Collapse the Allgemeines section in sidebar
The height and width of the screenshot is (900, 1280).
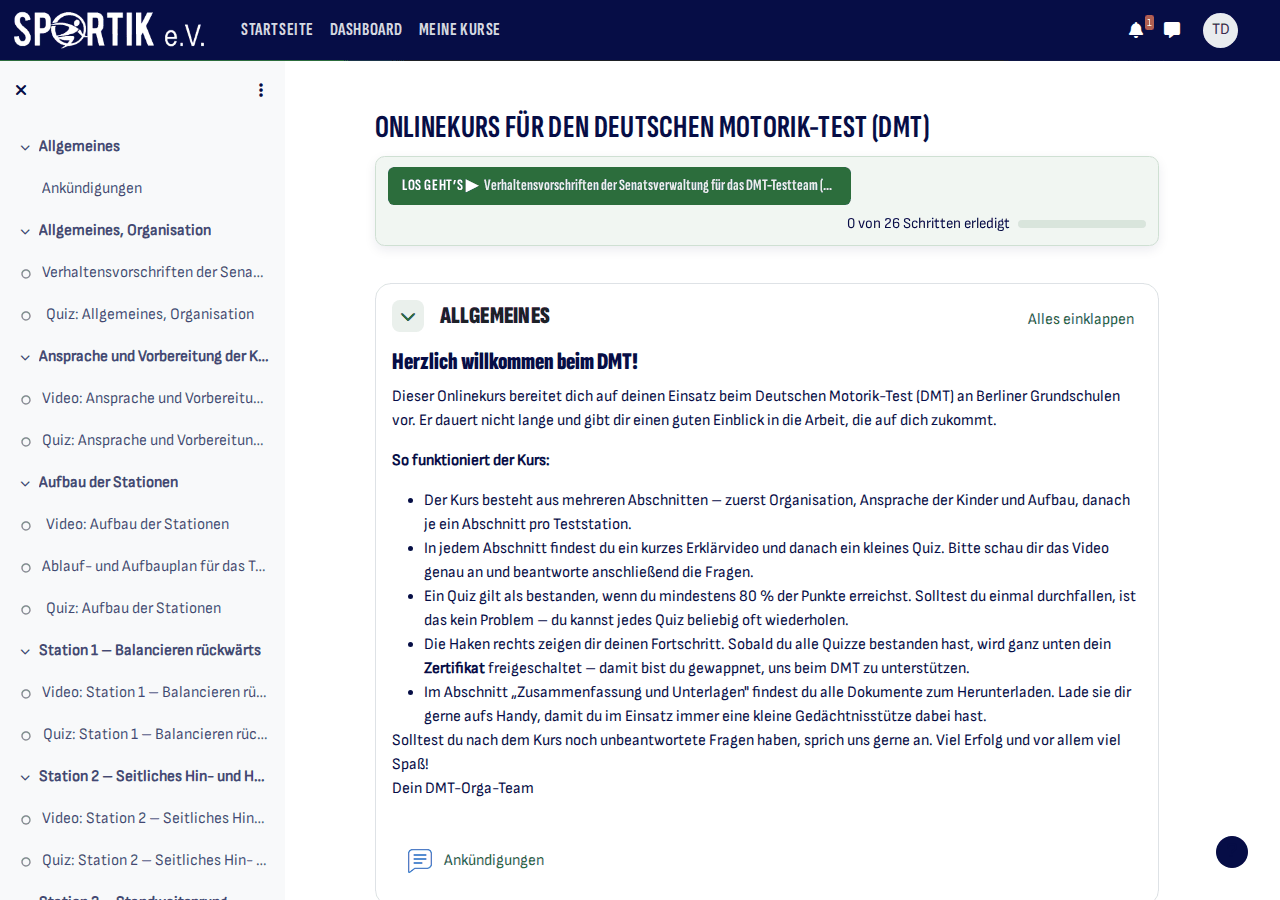tap(25, 147)
